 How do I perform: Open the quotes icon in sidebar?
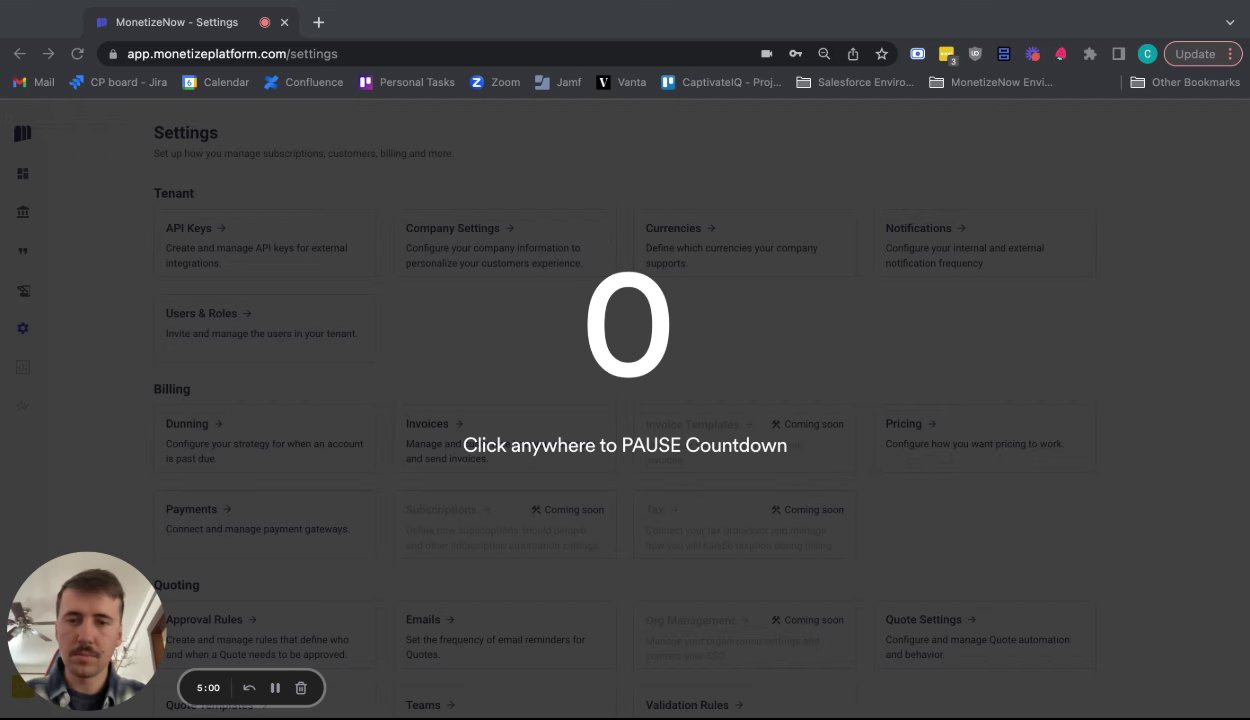[x=23, y=251]
